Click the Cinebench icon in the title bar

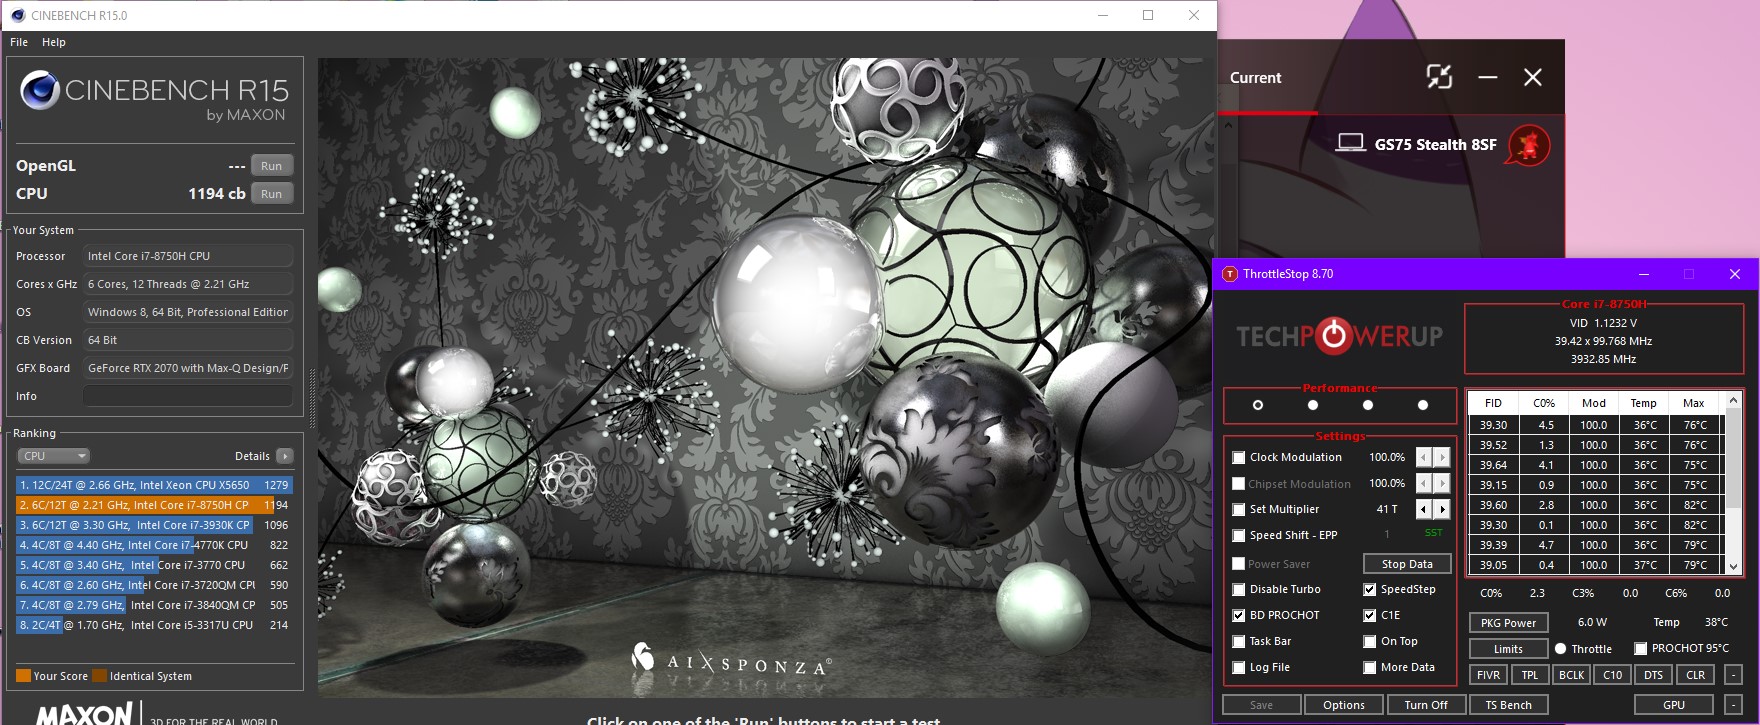click(17, 15)
